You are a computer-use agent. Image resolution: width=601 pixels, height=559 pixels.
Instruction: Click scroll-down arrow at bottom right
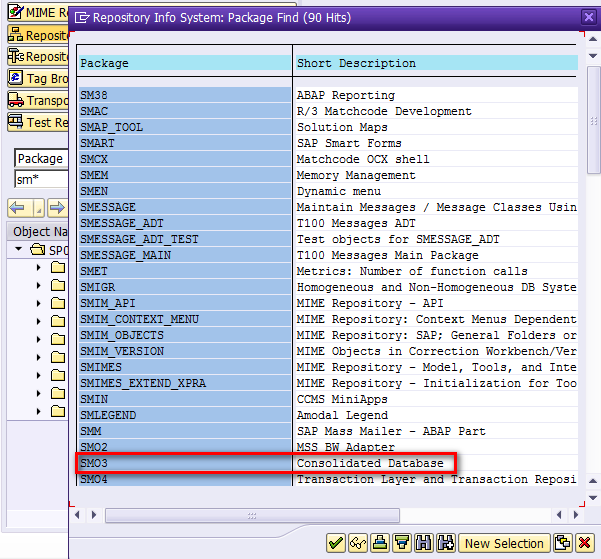593,498
